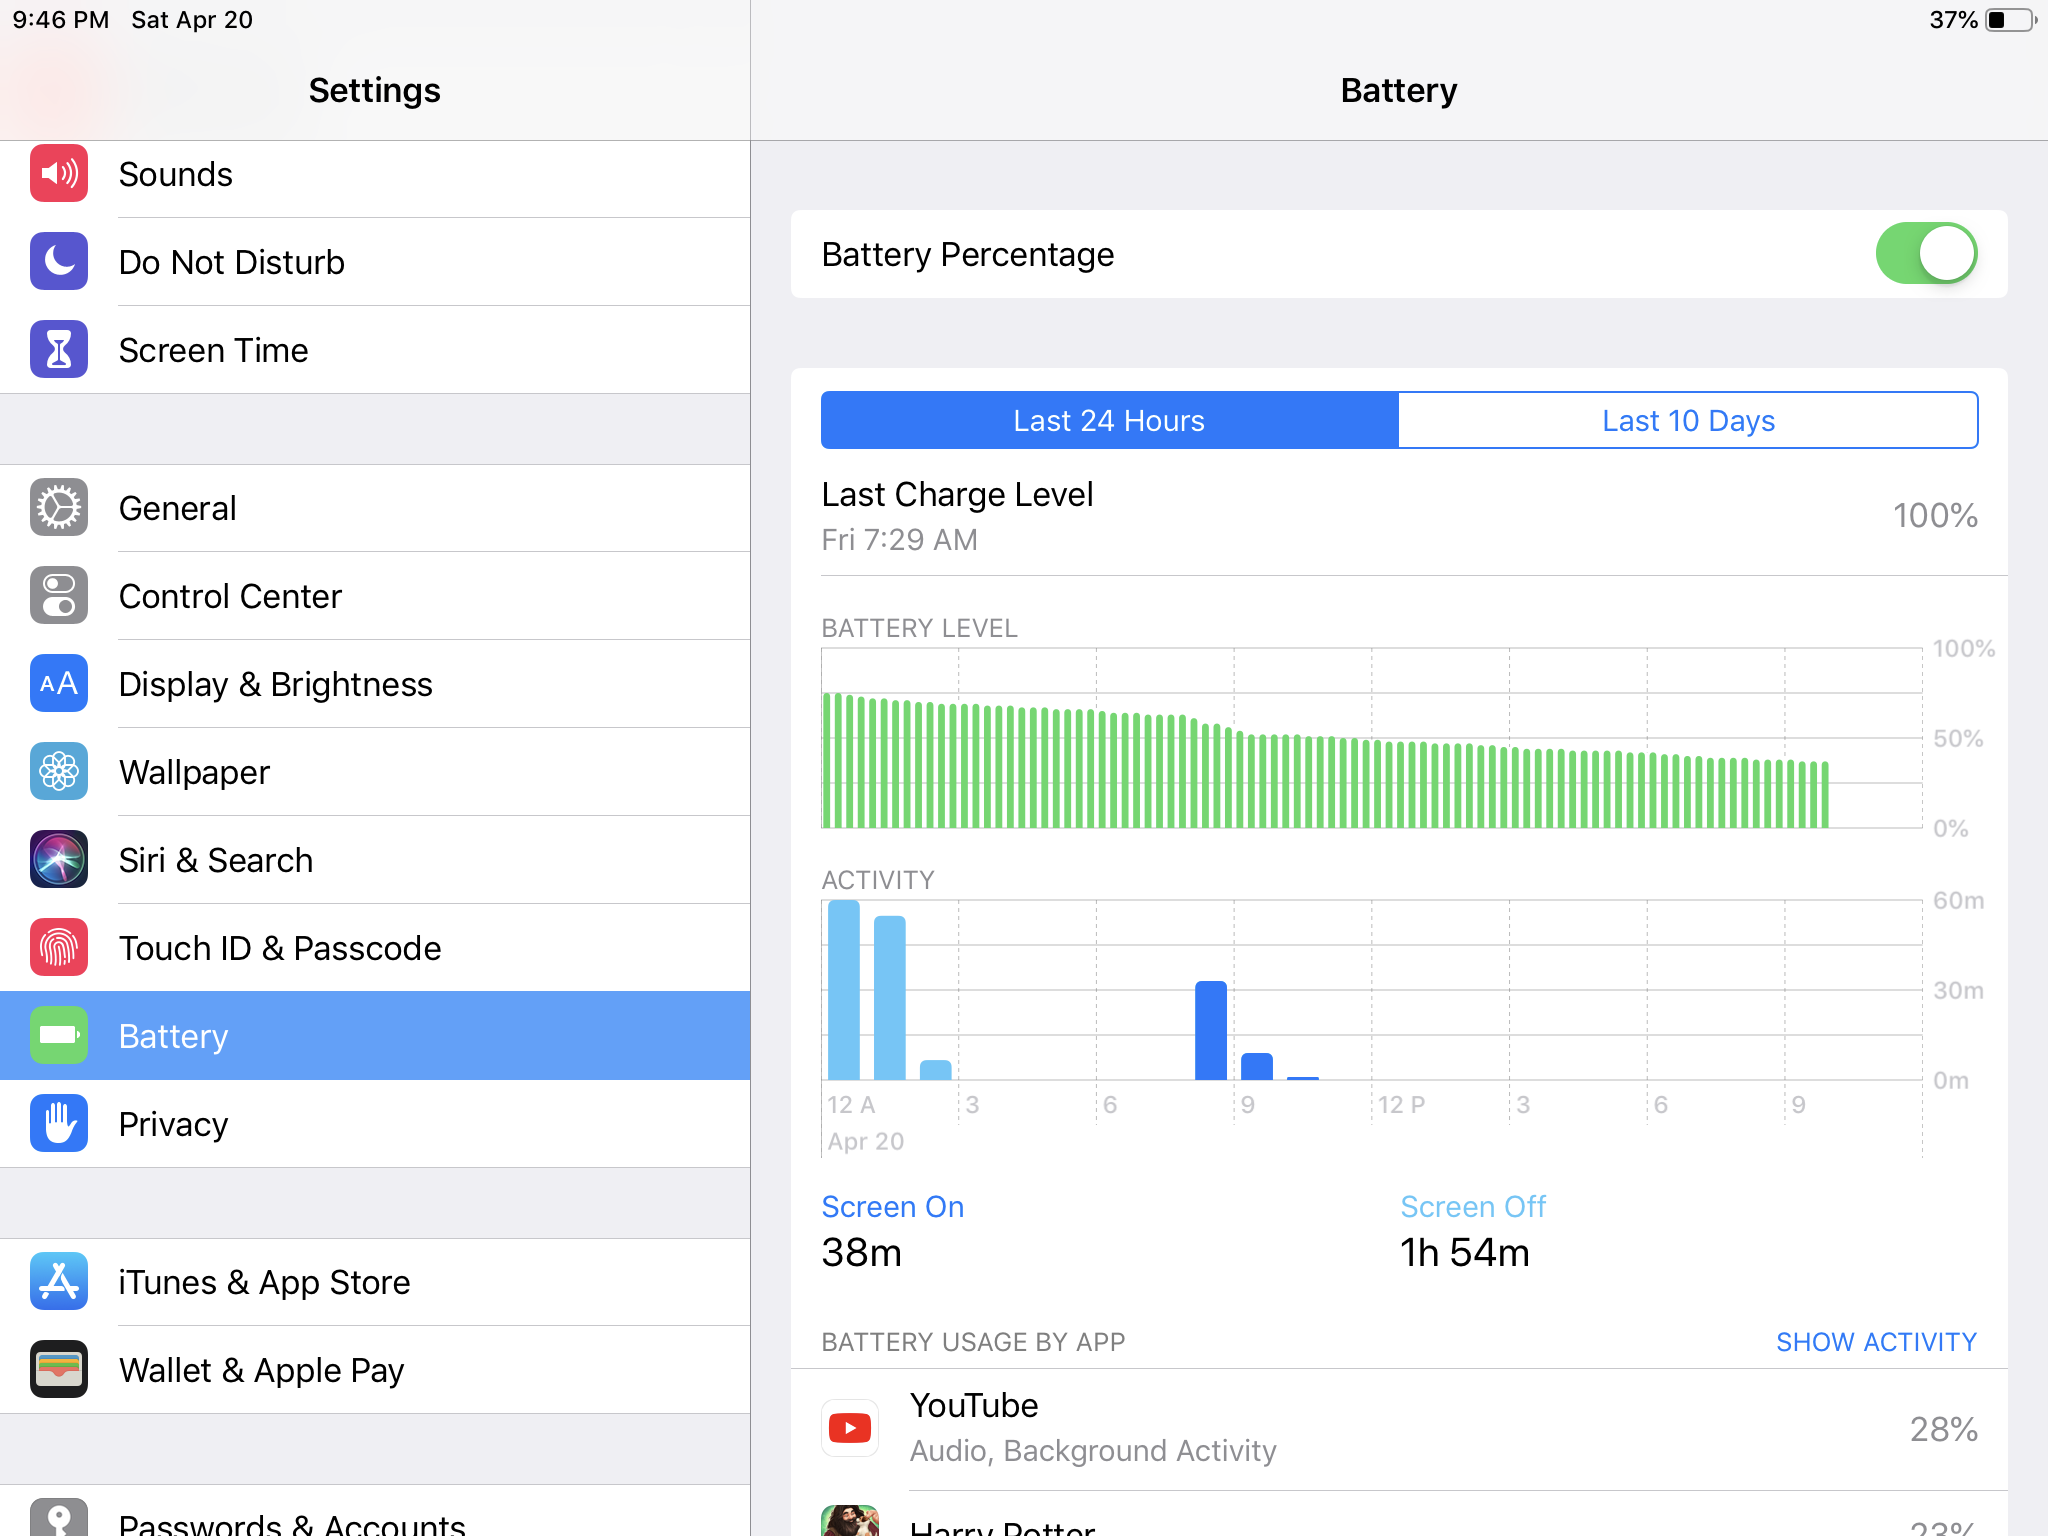
Task: Open Do Not Disturb settings
Action: (x=375, y=262)
